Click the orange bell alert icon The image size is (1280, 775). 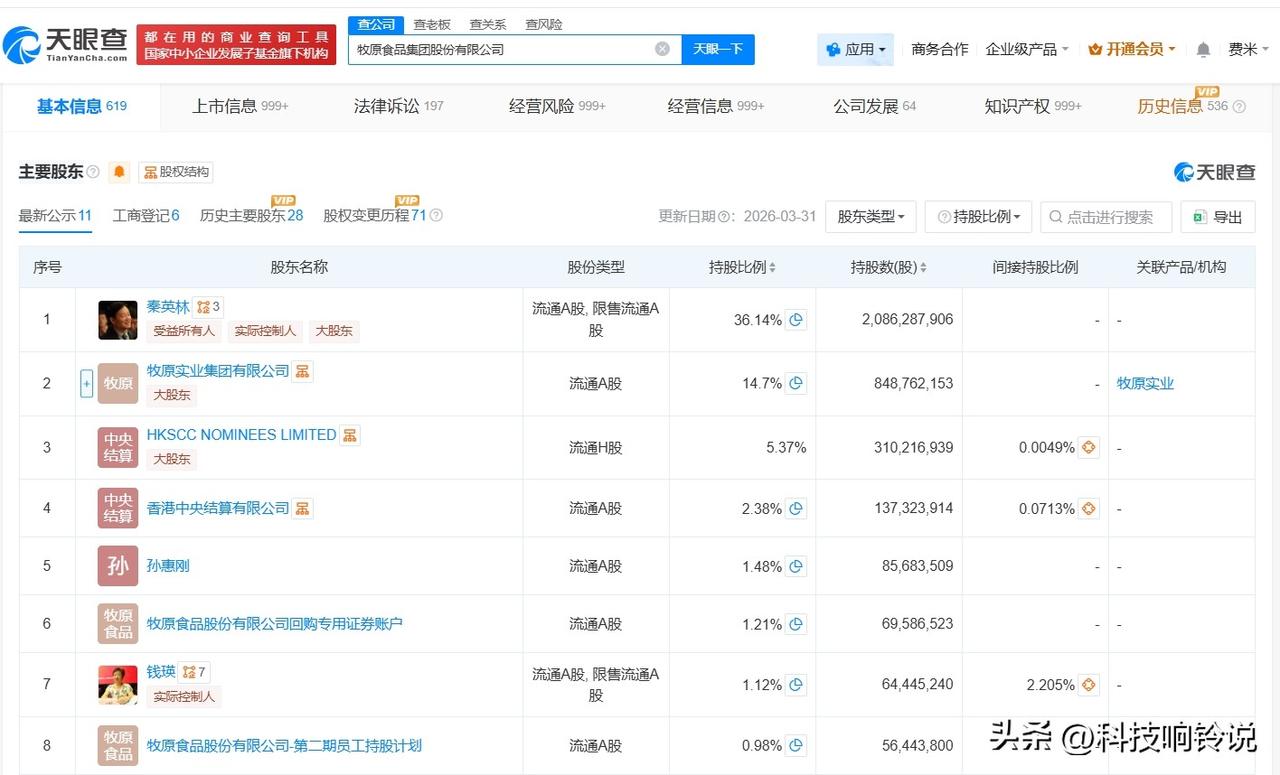tap(119, 172)
